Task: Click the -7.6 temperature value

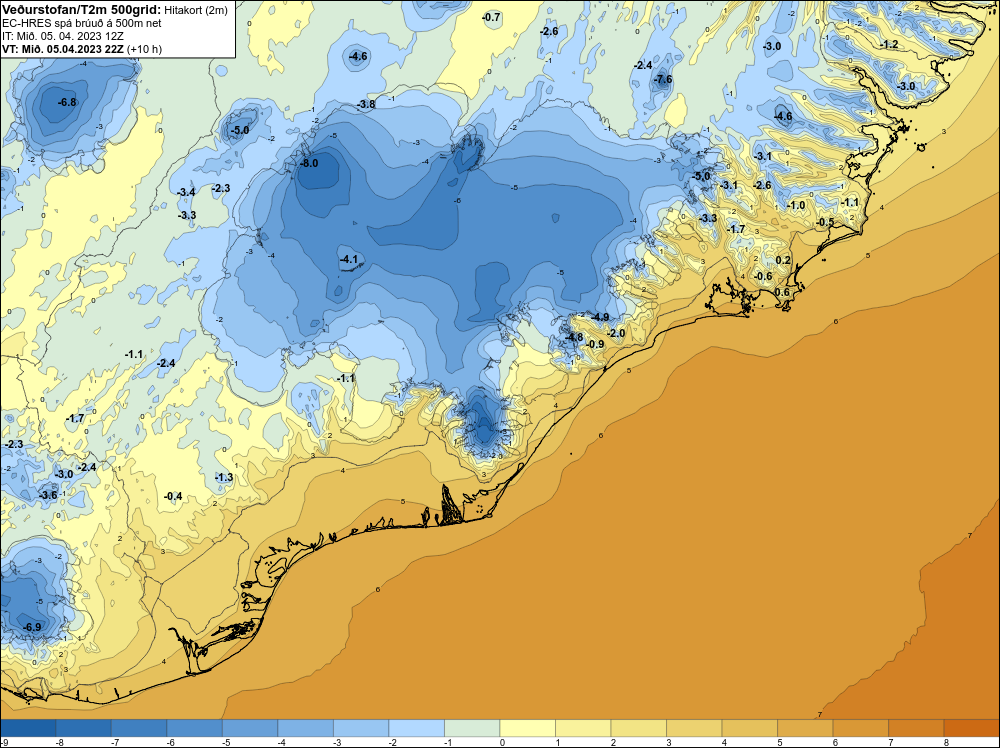Action: pos(663,80)
